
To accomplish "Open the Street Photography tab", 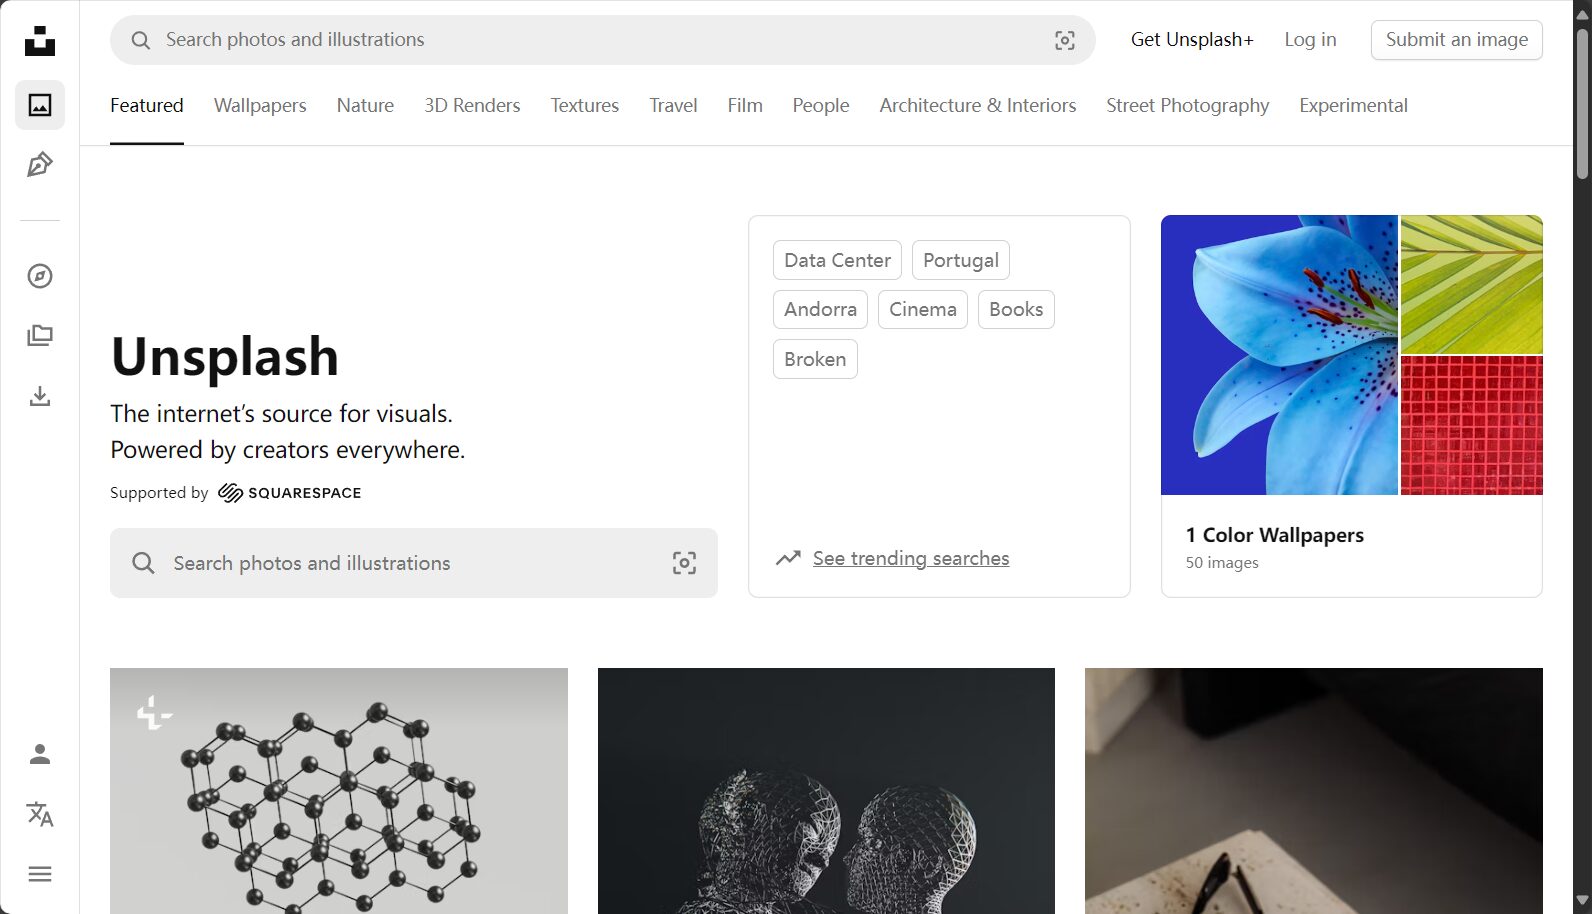I will click(x=1188, y=105).
